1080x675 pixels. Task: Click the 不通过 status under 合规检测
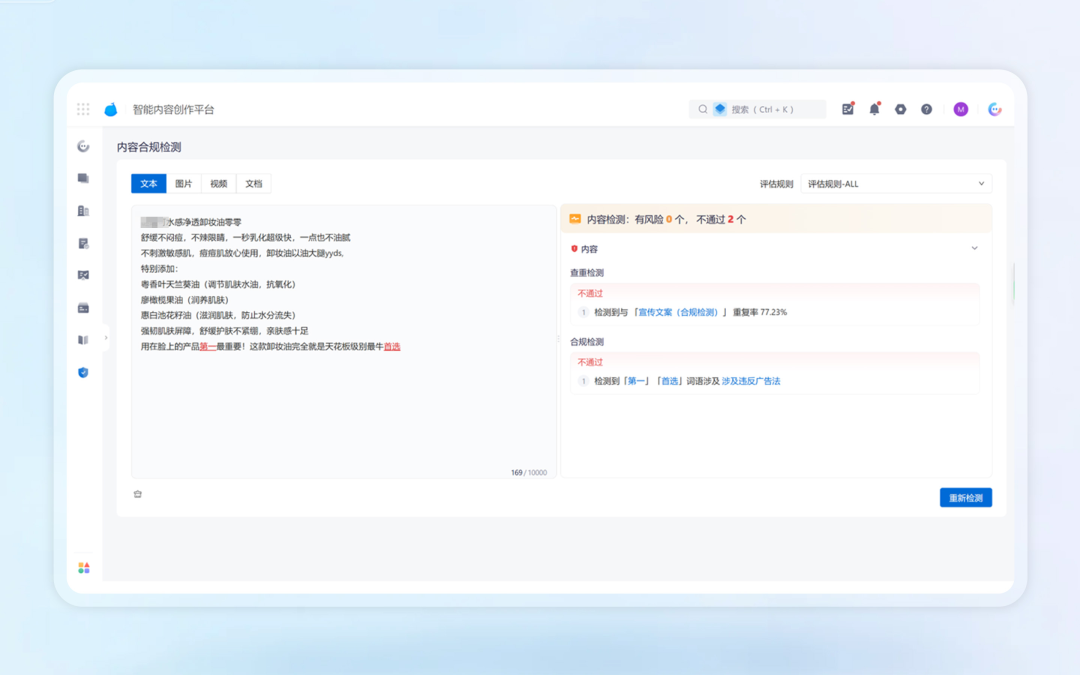point(590,362)
